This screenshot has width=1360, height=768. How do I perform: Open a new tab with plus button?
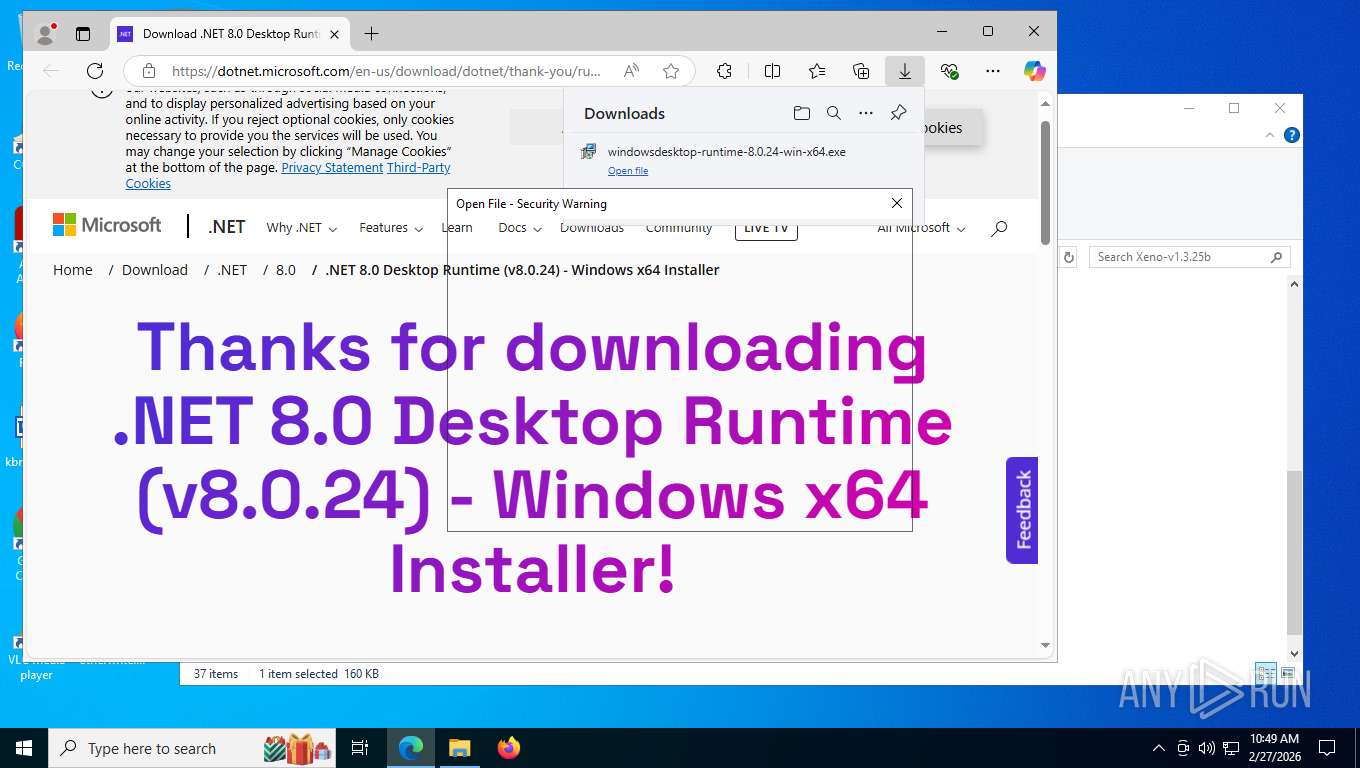click(x=371, y=34)
